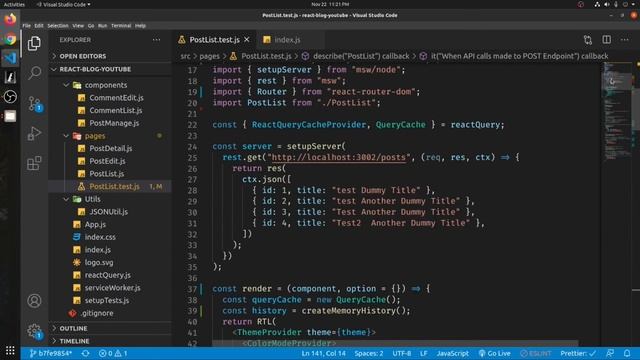Collapse the pages folder

(95, 136)
